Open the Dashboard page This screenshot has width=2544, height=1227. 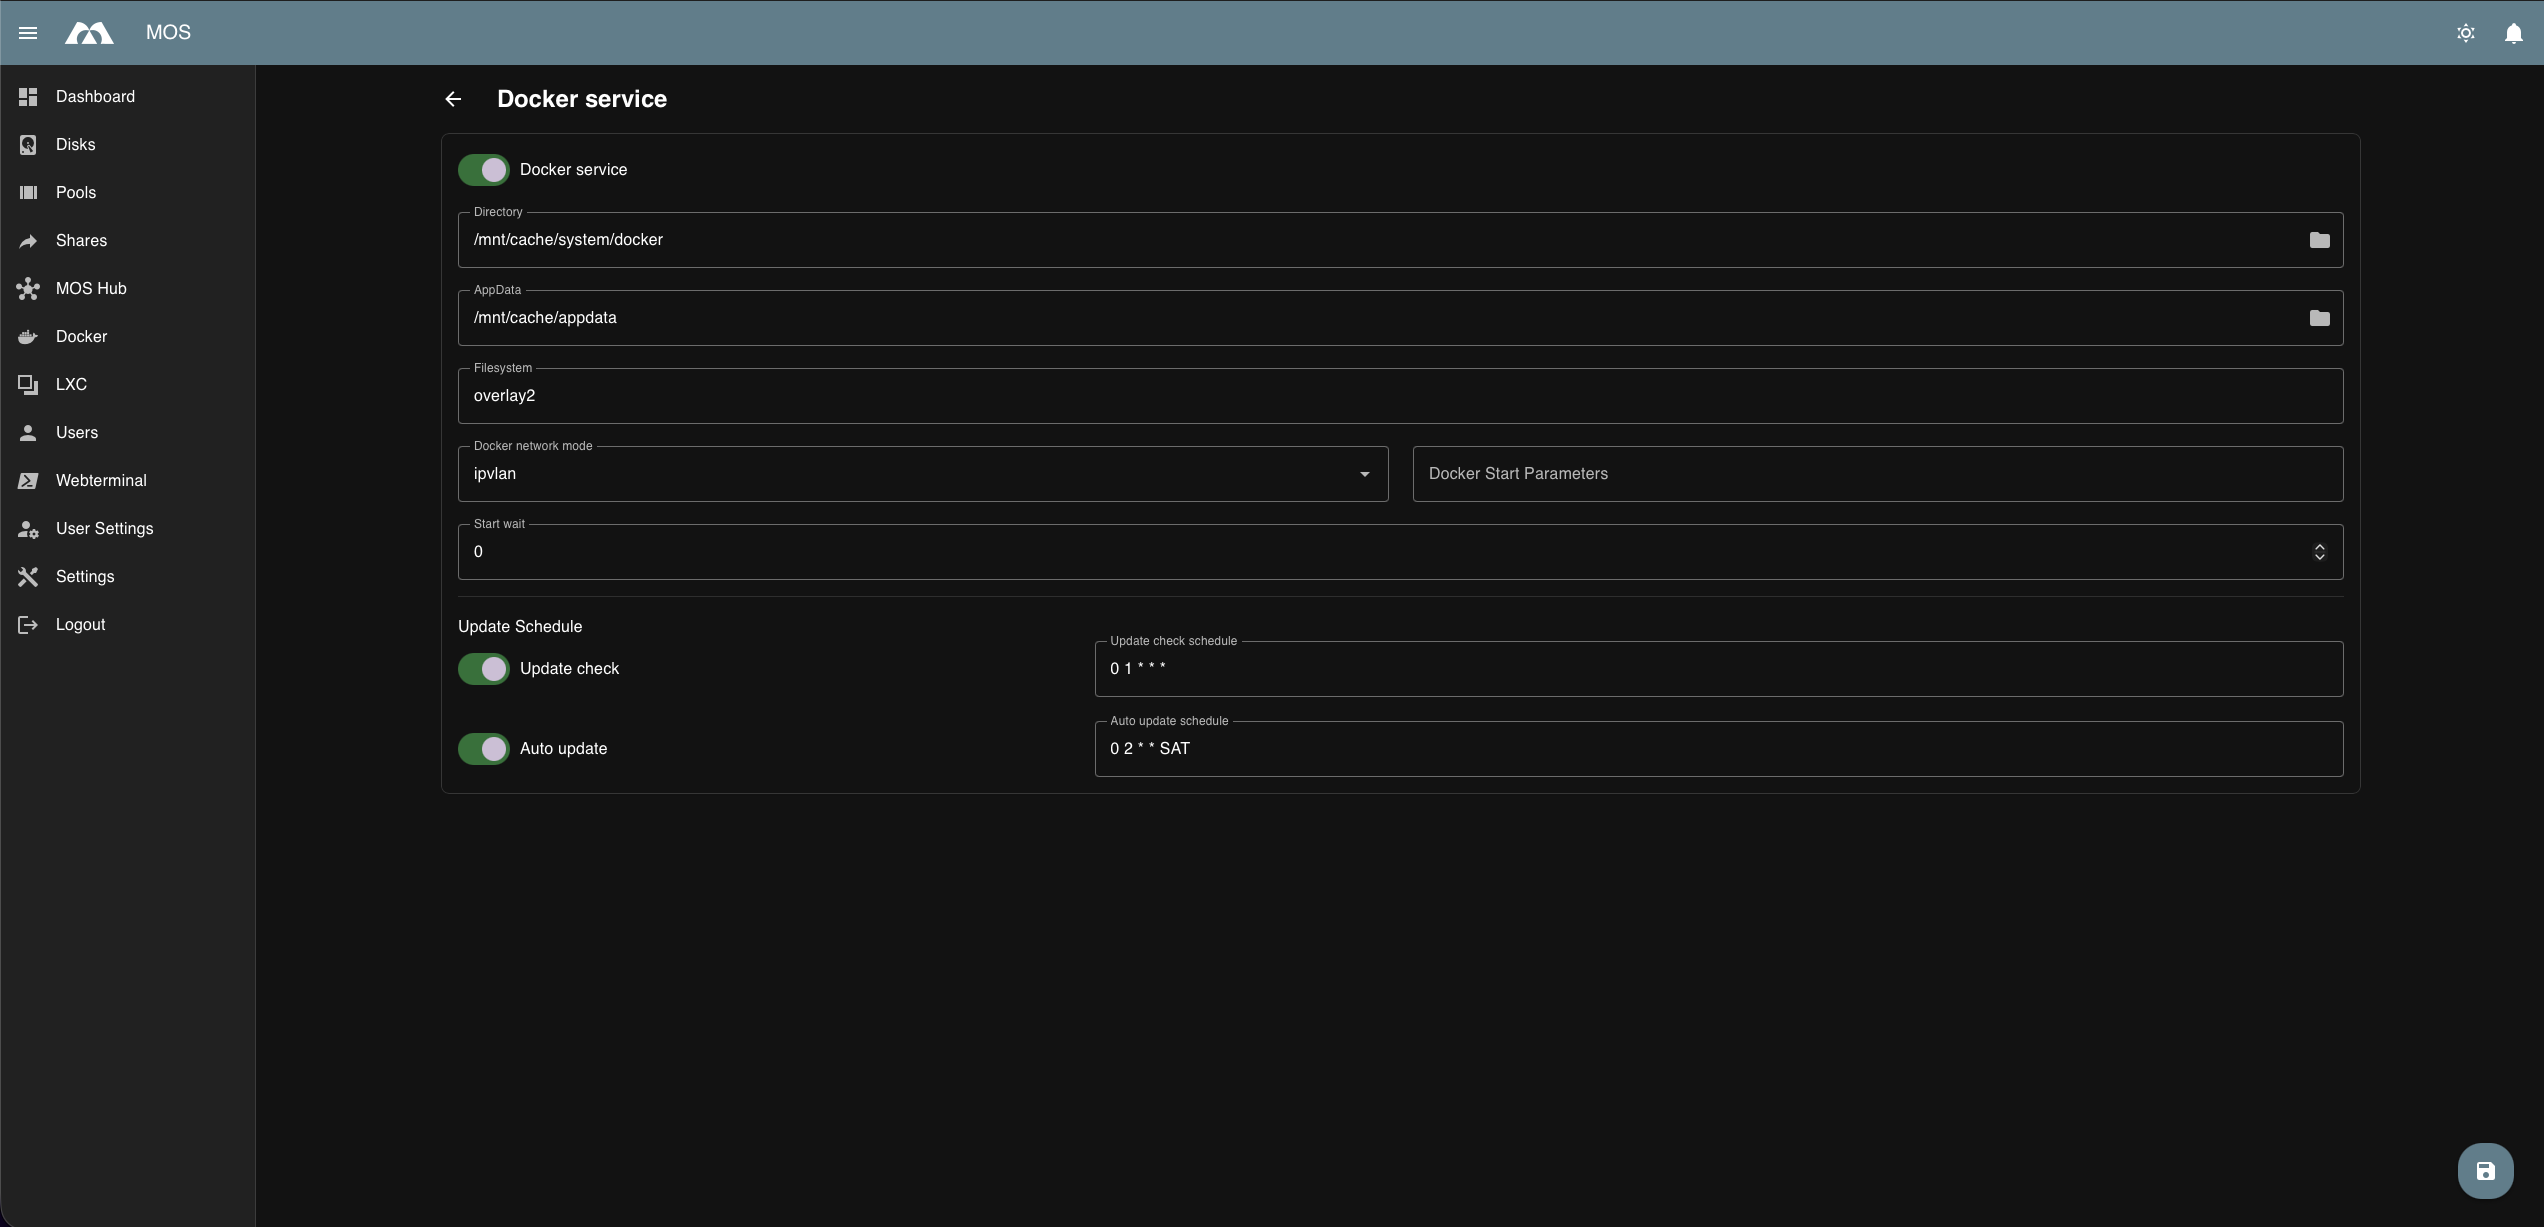(95, 96)
